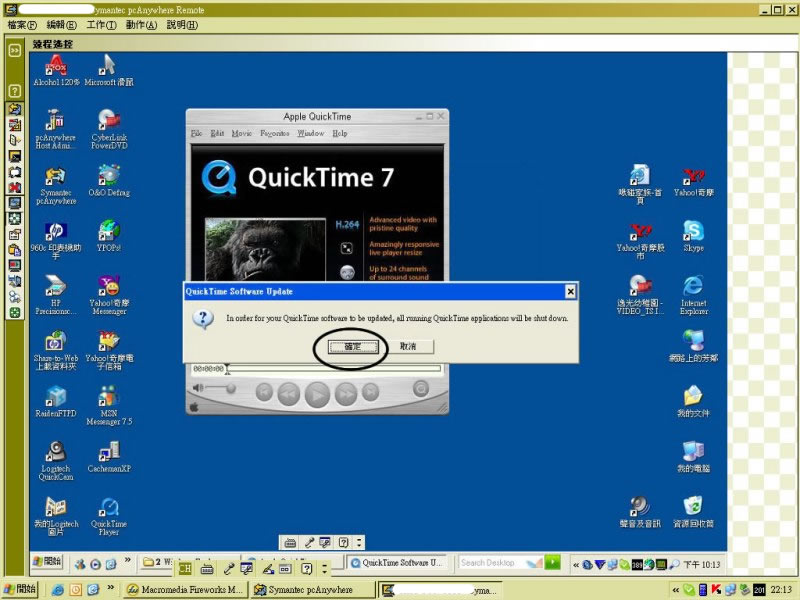
Task: Open the remote desktop 開始 Start menu
Action: pyautogui.click(x=47, y=562)
